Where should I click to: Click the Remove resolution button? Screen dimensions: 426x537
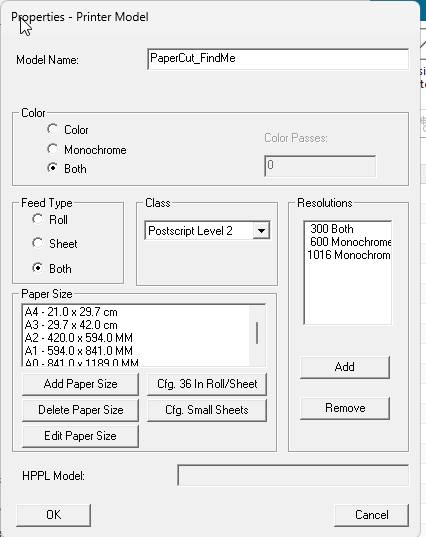[345, 408]
